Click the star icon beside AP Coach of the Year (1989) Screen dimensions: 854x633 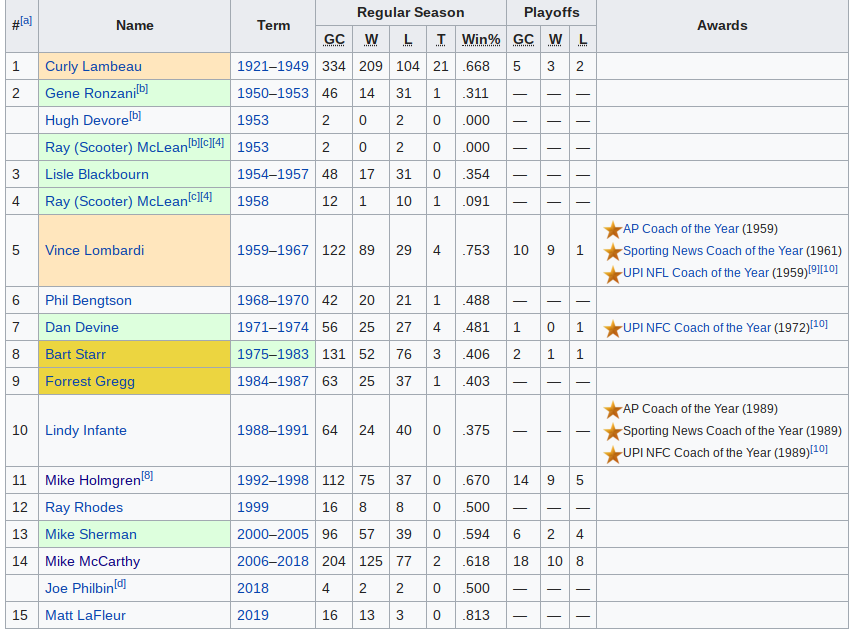pyautogui.click(x=613, y=410)
